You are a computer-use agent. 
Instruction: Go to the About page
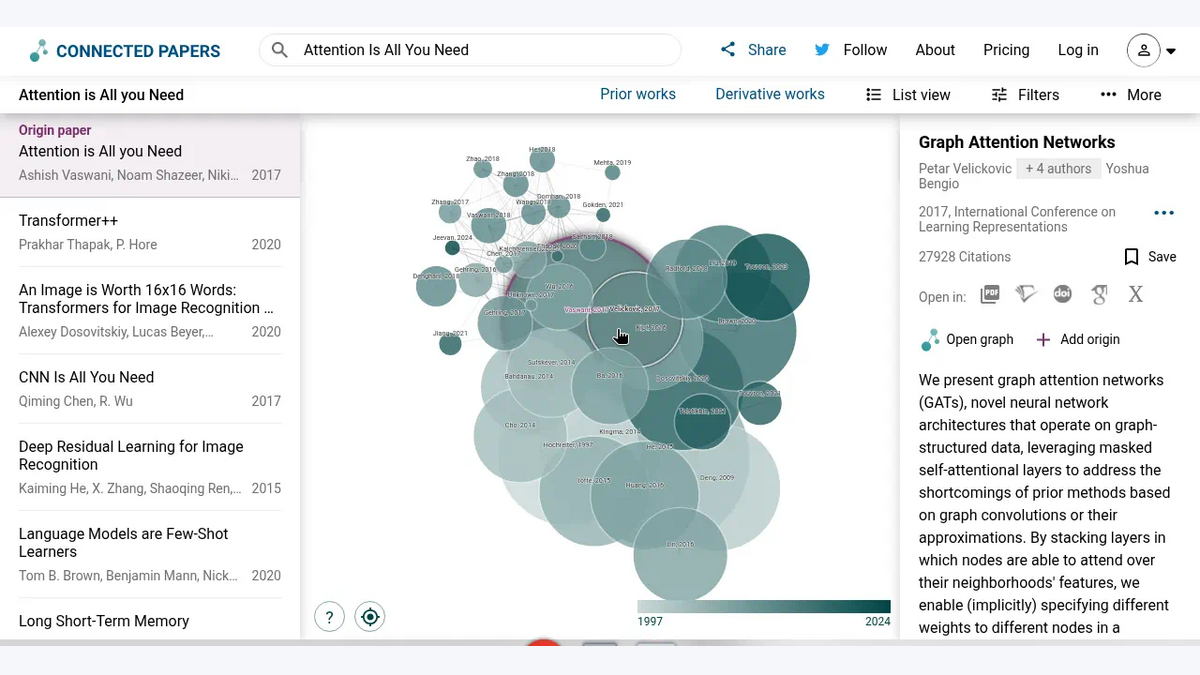(935, 50)
